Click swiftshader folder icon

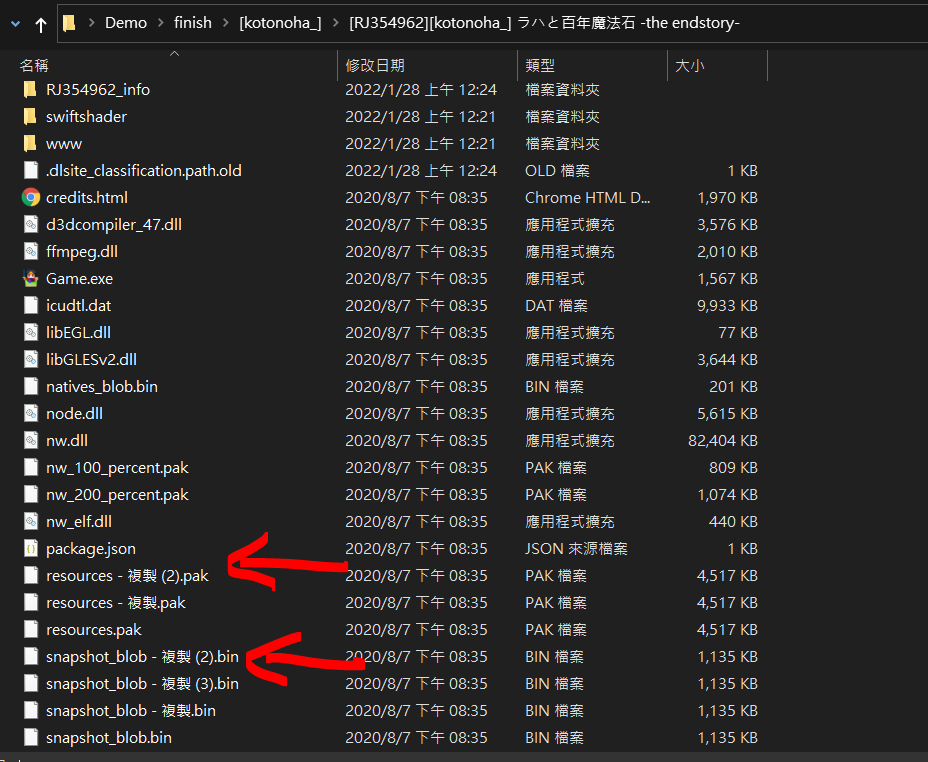30,117
